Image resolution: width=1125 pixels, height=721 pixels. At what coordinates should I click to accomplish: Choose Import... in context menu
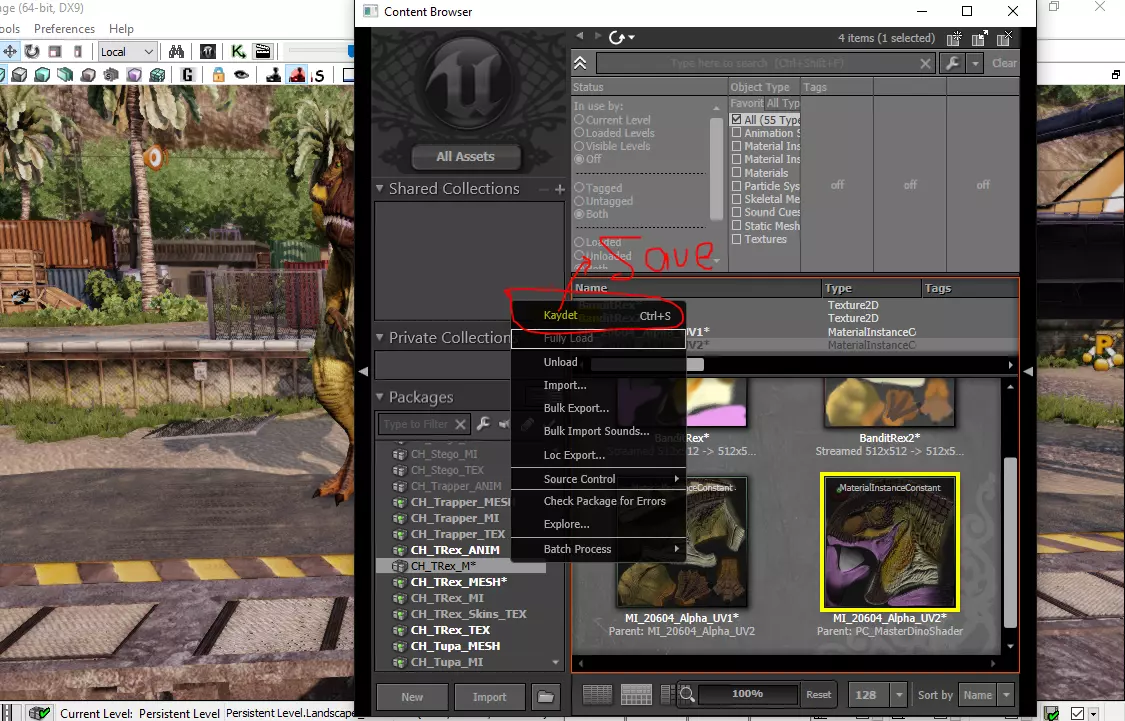click(x=598, y=385)
